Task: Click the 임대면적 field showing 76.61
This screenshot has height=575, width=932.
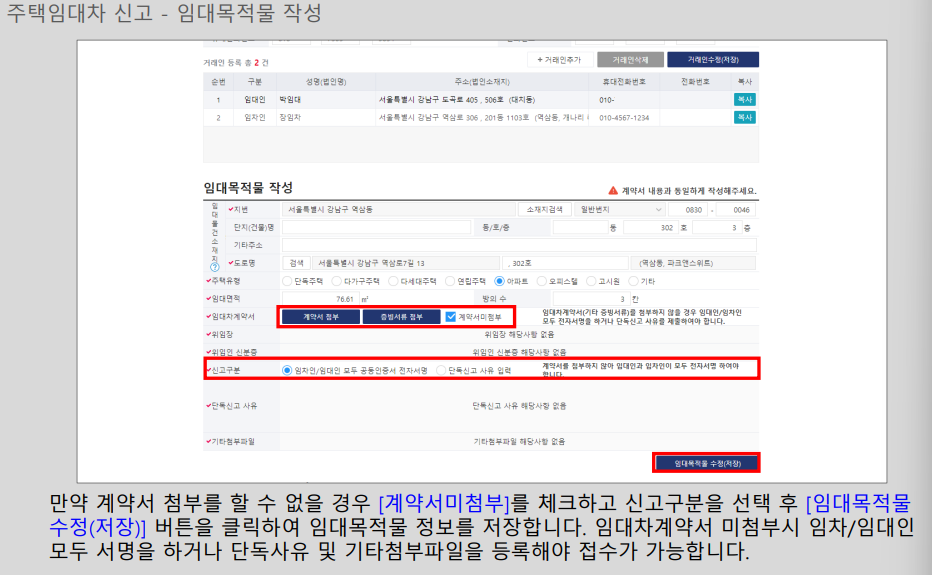Action: (x=320, y=299)
